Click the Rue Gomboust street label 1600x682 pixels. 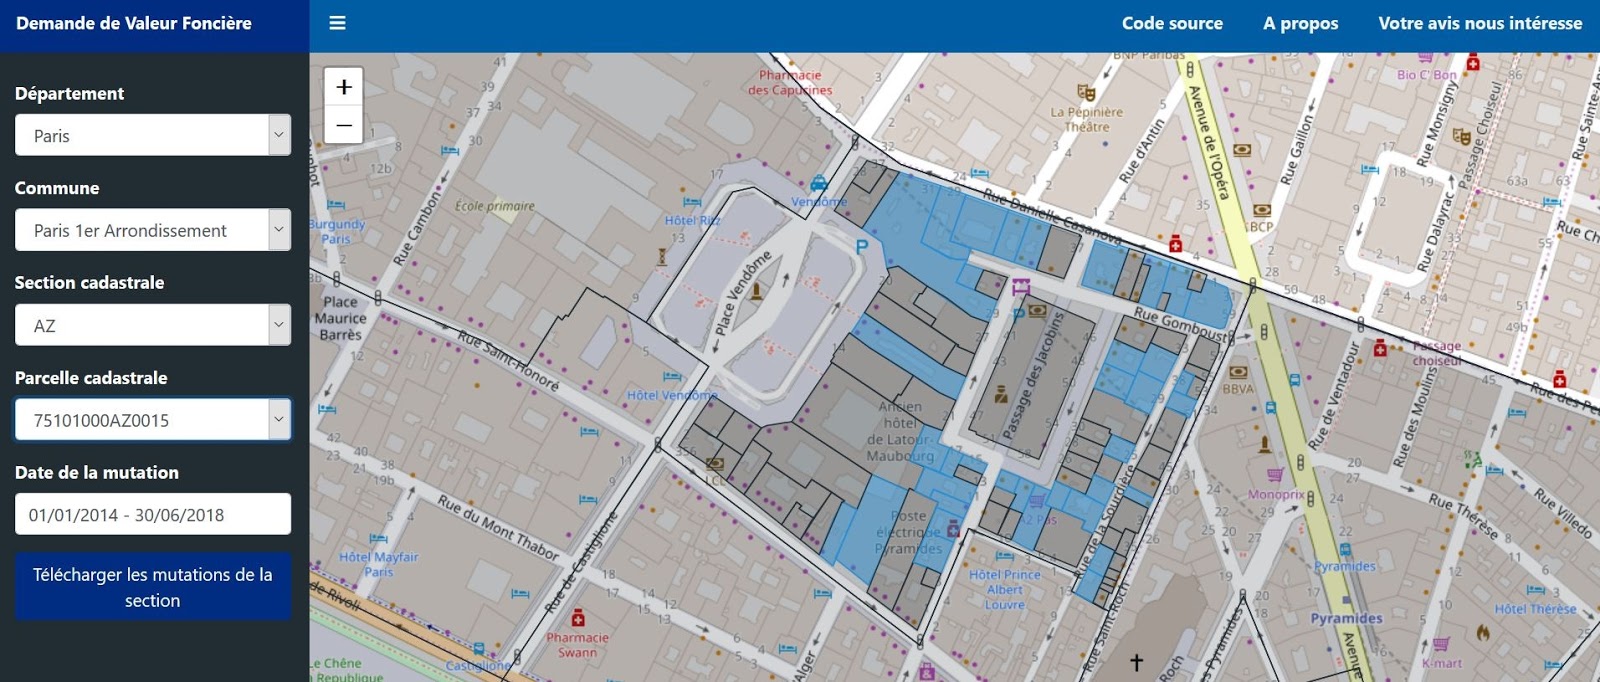1180,324
